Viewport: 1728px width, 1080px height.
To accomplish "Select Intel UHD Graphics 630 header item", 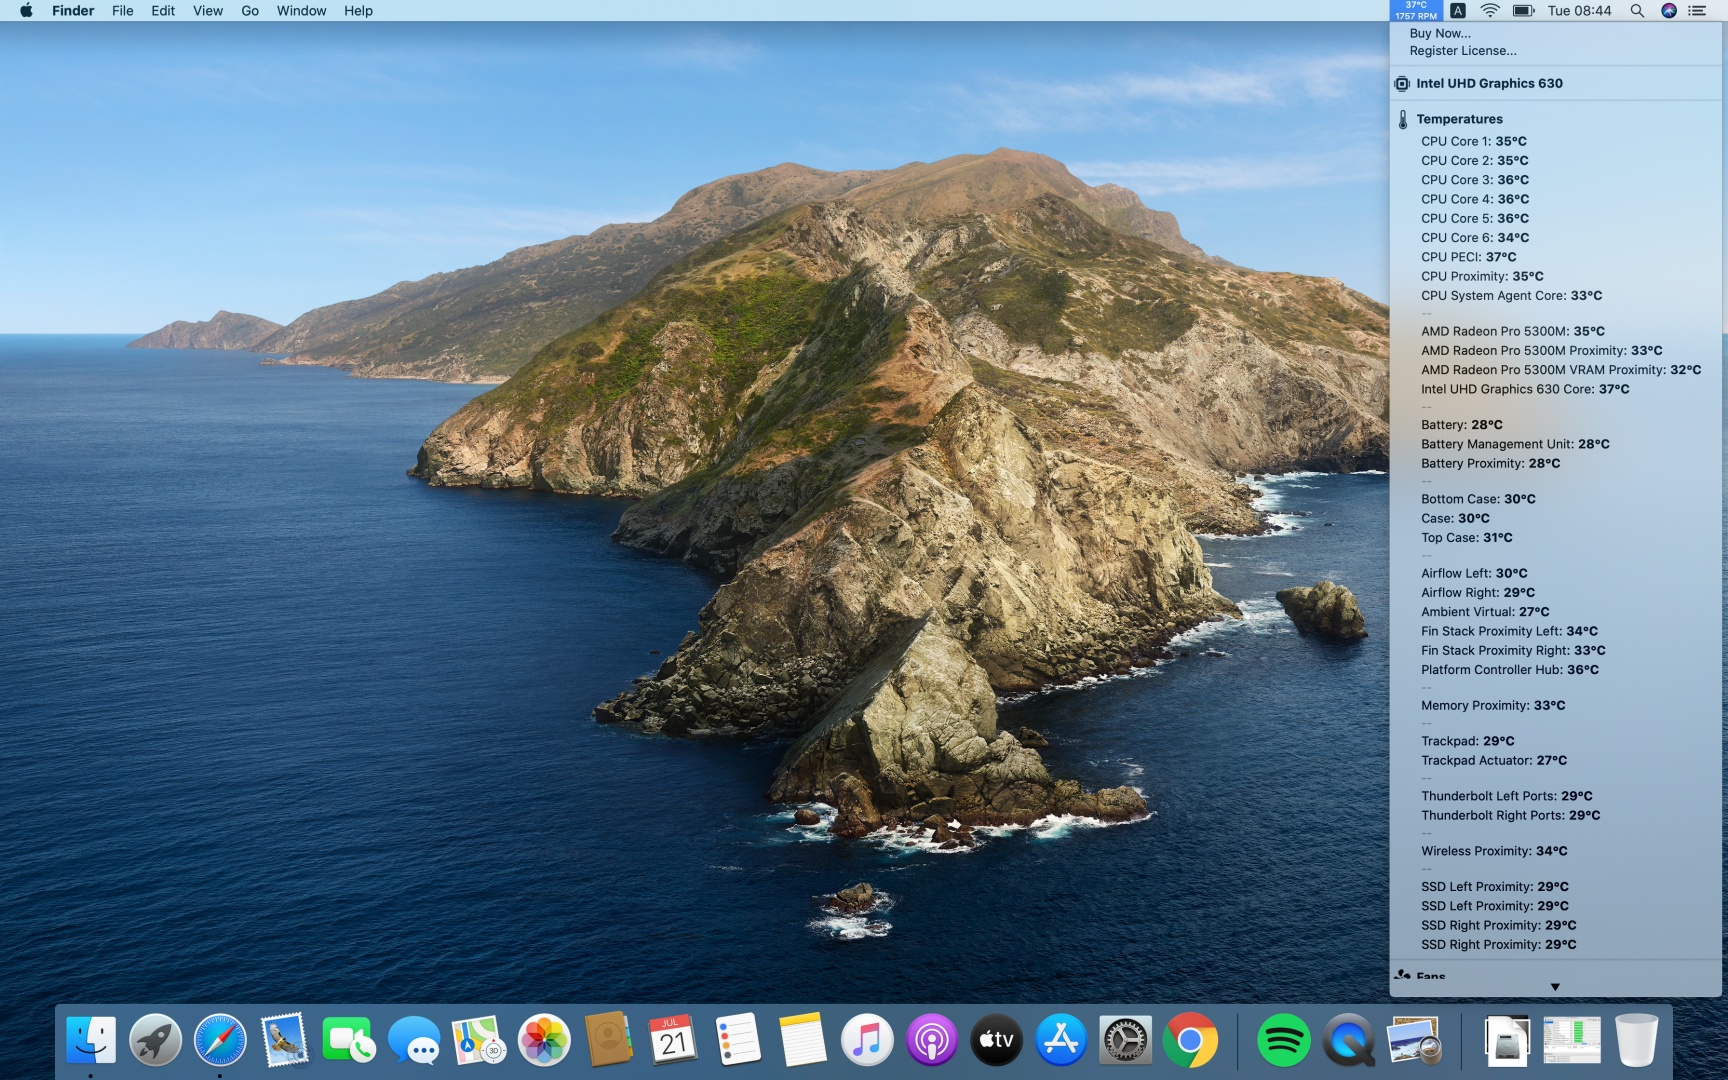I will click(1488, 84).
